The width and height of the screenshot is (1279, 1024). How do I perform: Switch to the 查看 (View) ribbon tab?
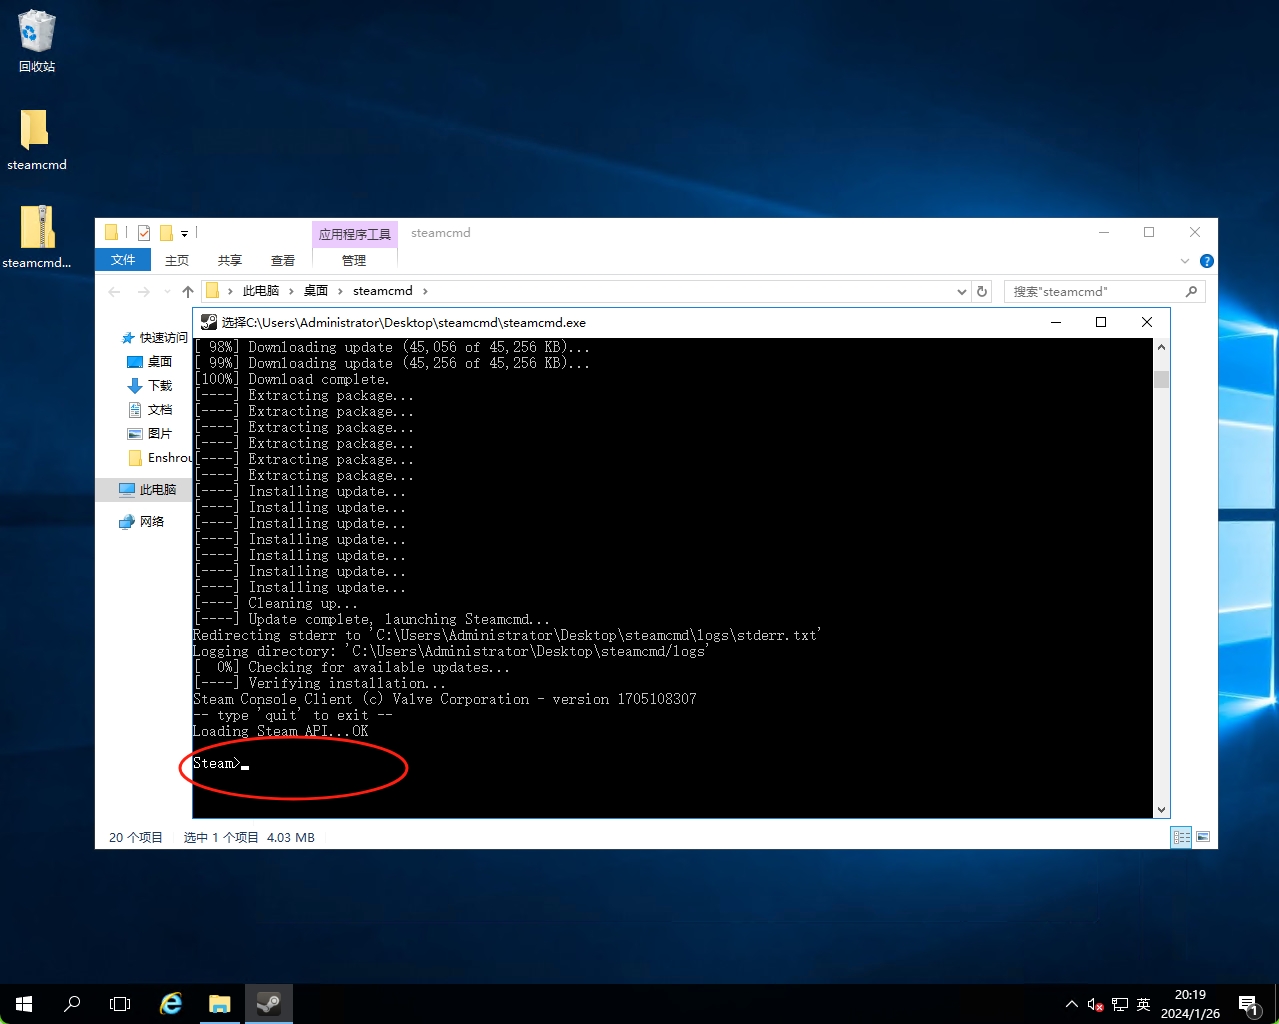point(283,260)
